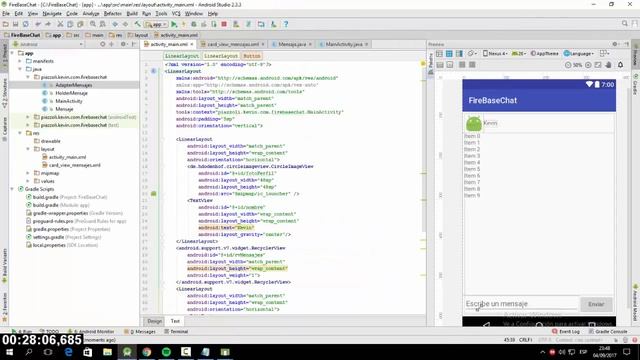Click the Copy toolbar icon
640x360 pixels.
pos(70,24)
